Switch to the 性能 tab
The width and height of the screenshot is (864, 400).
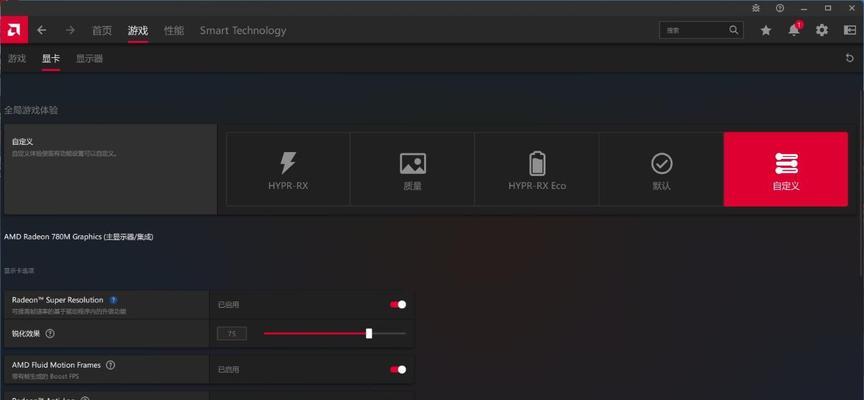tap(174, 31)
